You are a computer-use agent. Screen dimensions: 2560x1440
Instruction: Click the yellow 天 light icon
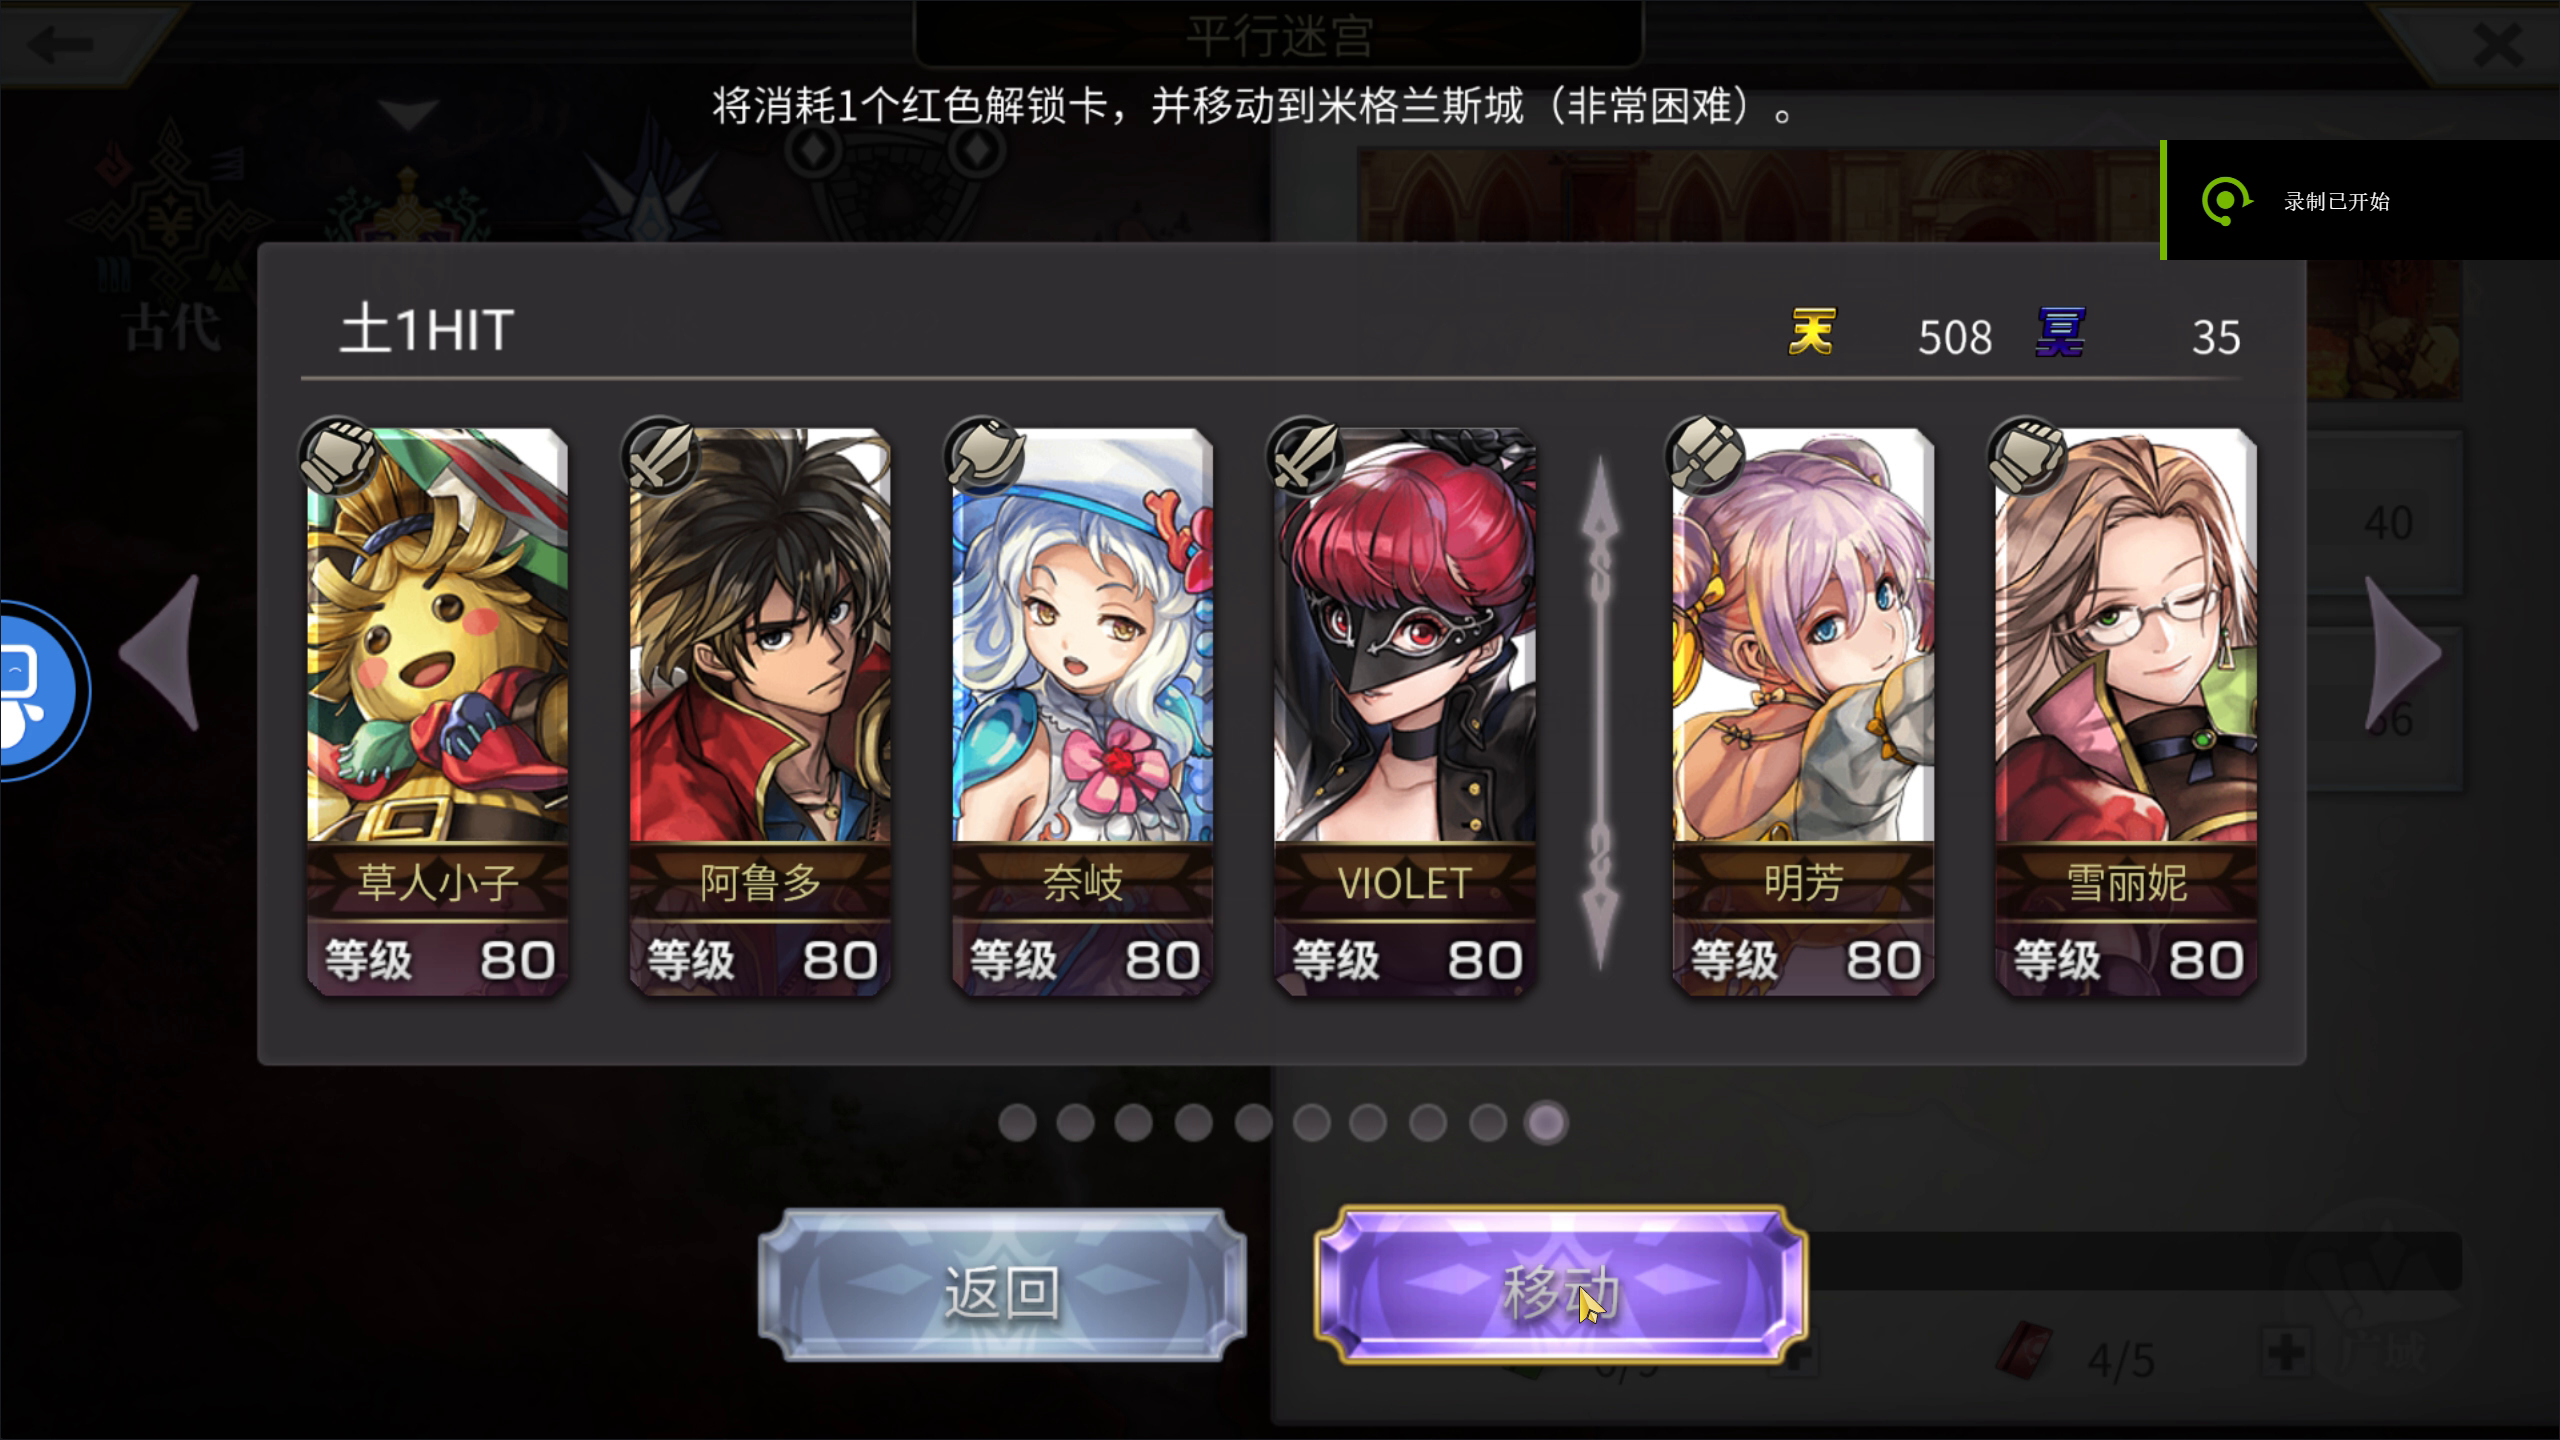point(1812,333)
